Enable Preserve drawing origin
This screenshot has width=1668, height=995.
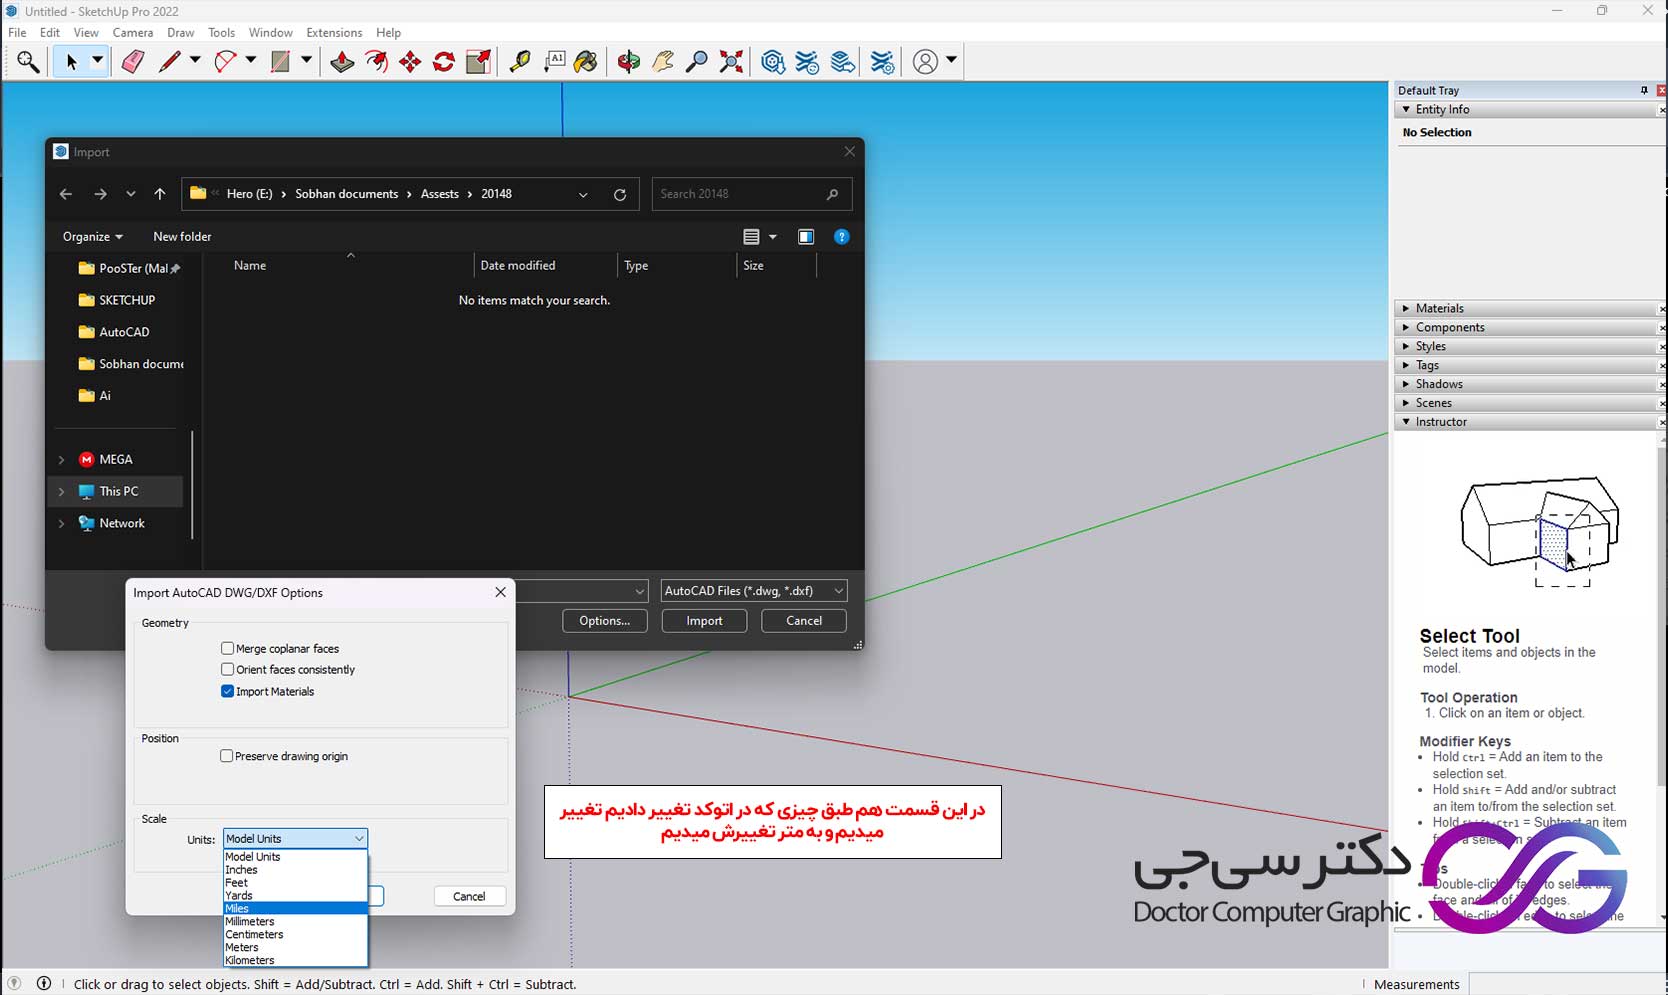point(226,756)
